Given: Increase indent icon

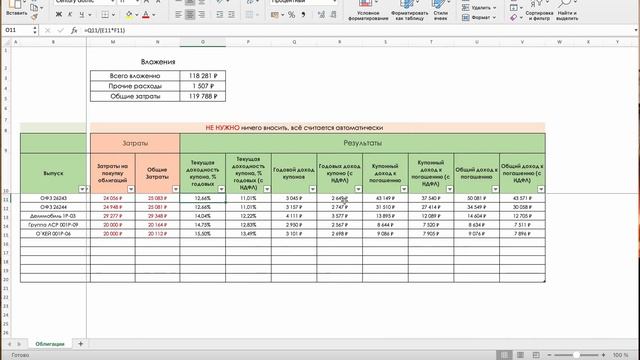Looking at the screenshot, I should point(231,15).
